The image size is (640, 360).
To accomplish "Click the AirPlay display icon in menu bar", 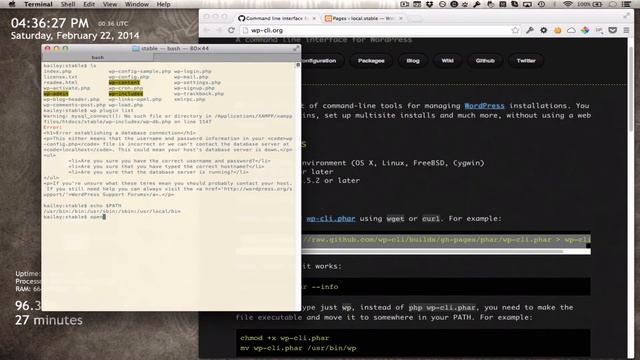I will click(527, 4).
